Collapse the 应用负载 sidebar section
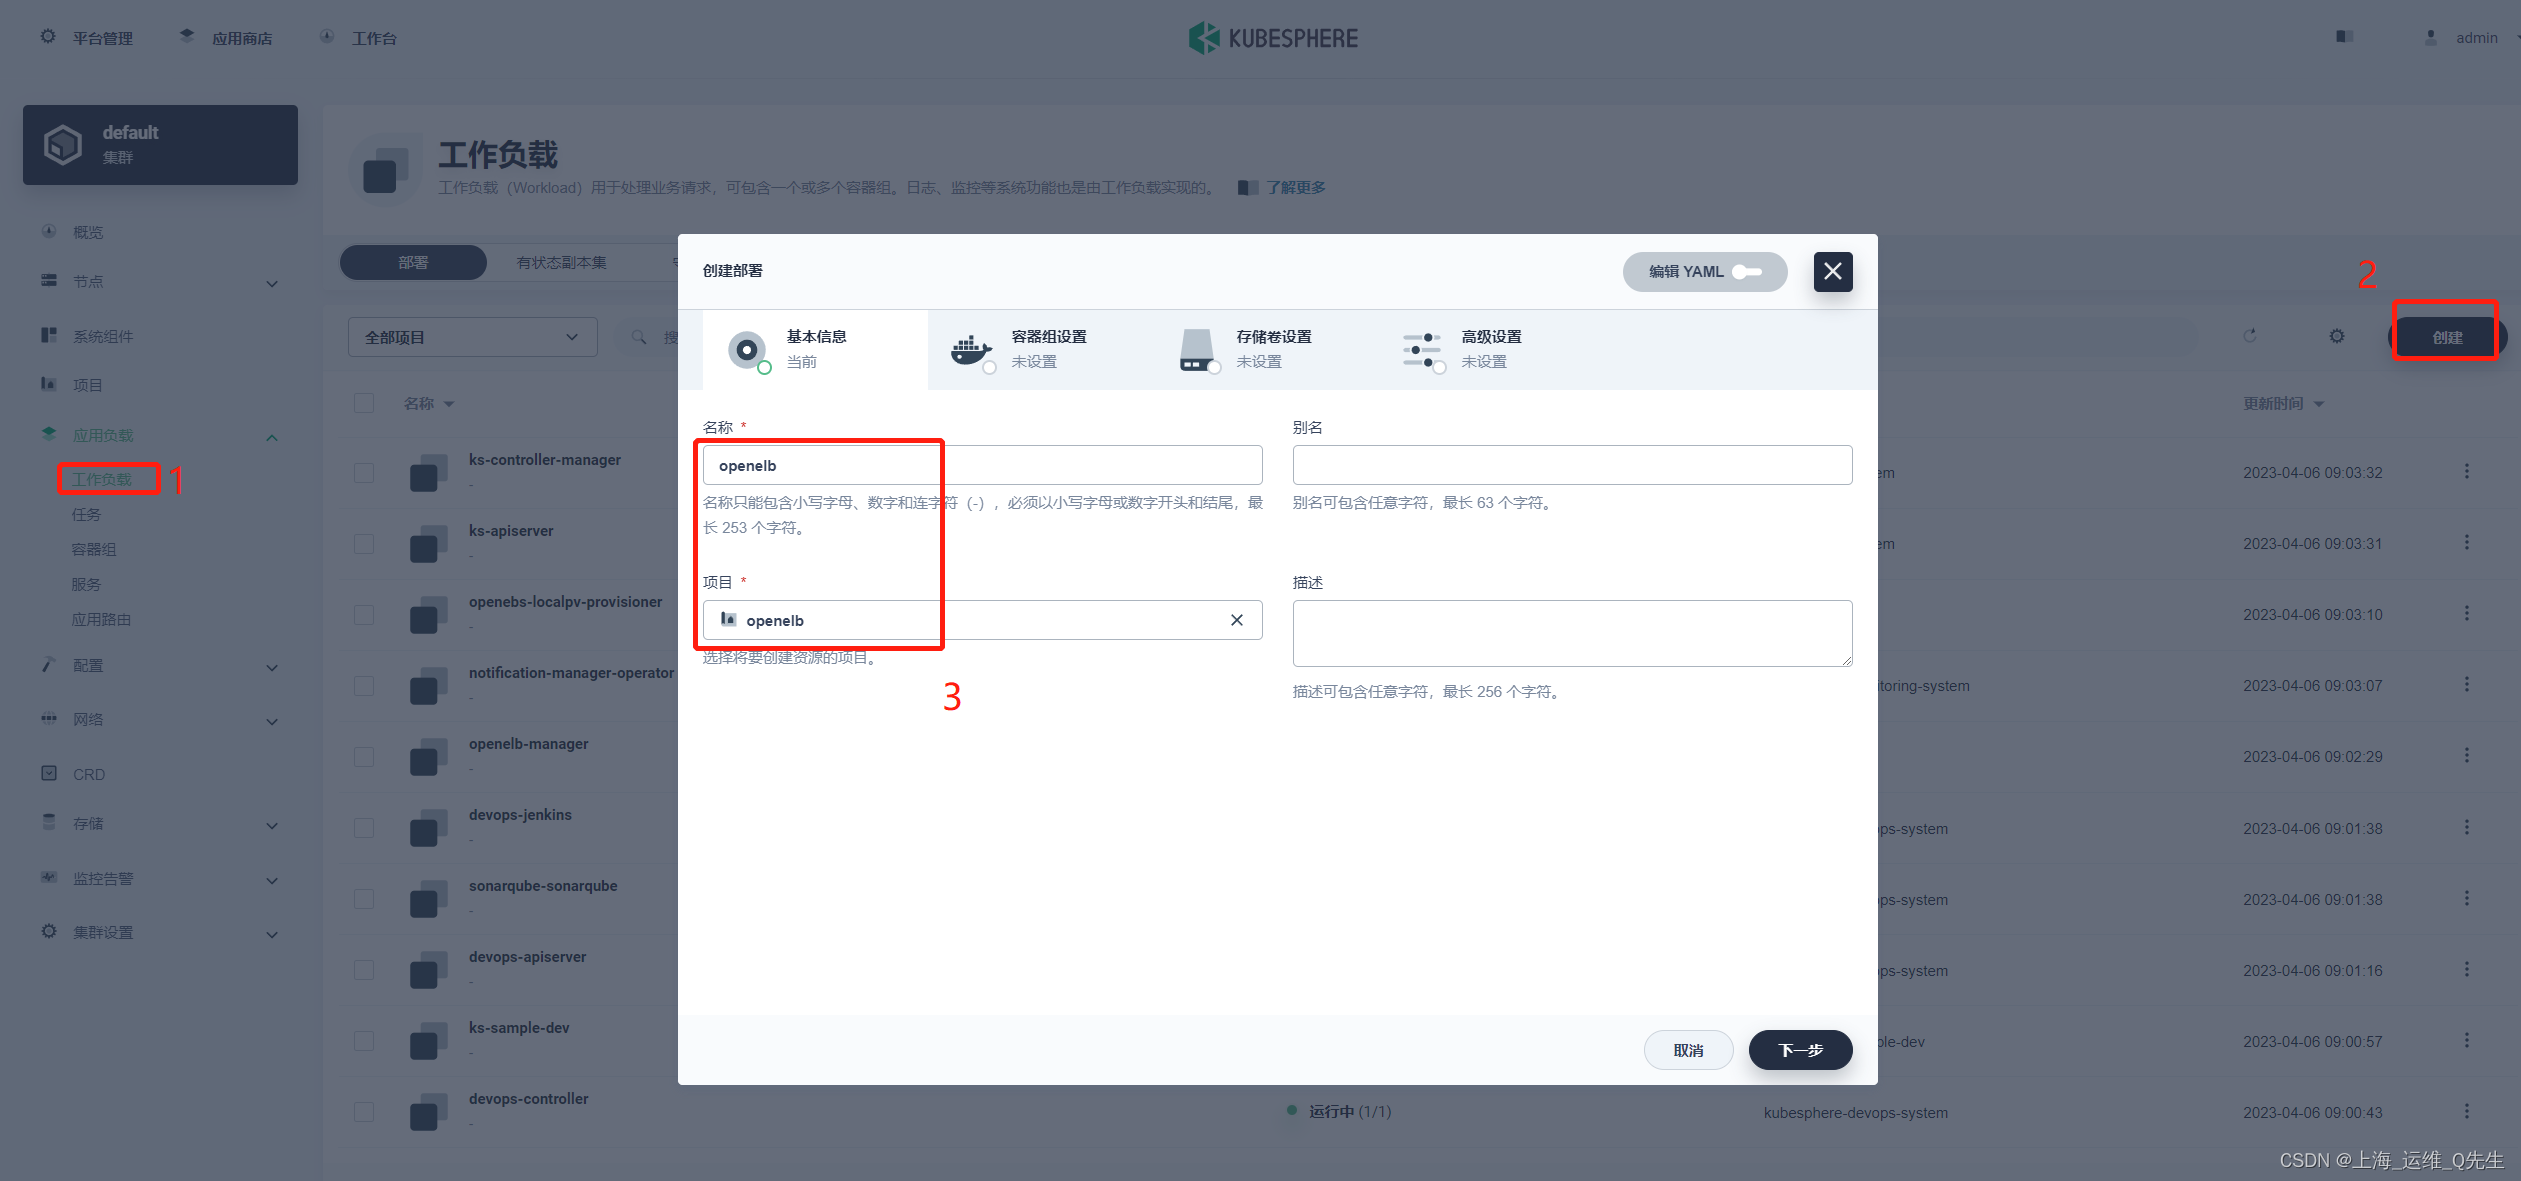This screenshot has width=2521, height=1181. (x=160, y=435)
